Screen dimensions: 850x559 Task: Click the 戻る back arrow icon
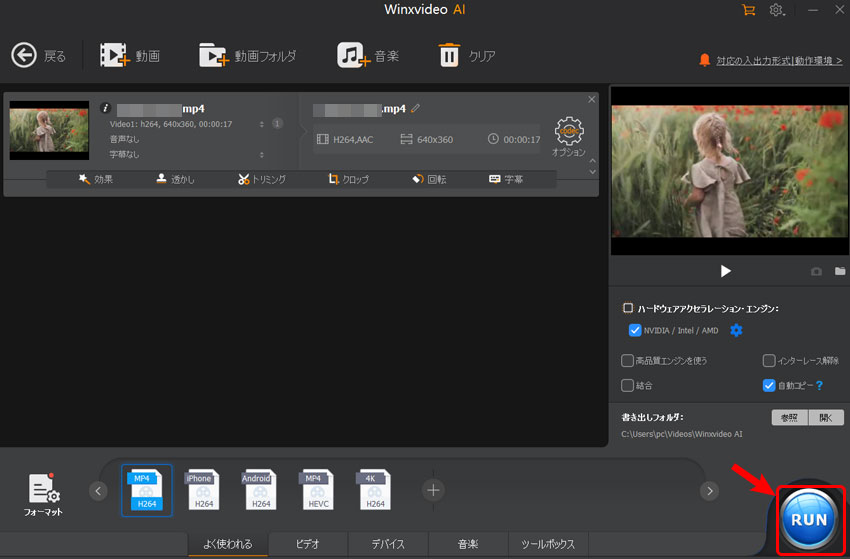(24, 56)
